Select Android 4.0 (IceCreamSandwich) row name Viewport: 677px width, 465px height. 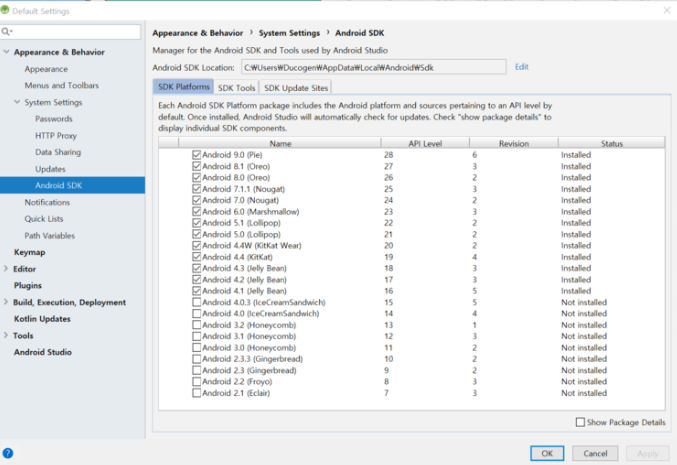(x=261, y=313)
